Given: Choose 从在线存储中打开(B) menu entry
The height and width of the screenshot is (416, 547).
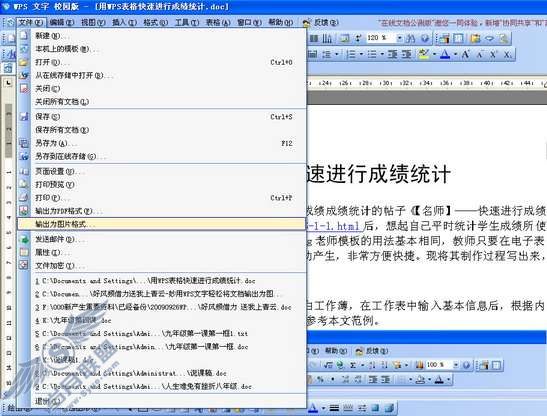Looking at the screenshot, I should (x=162, y=75).
